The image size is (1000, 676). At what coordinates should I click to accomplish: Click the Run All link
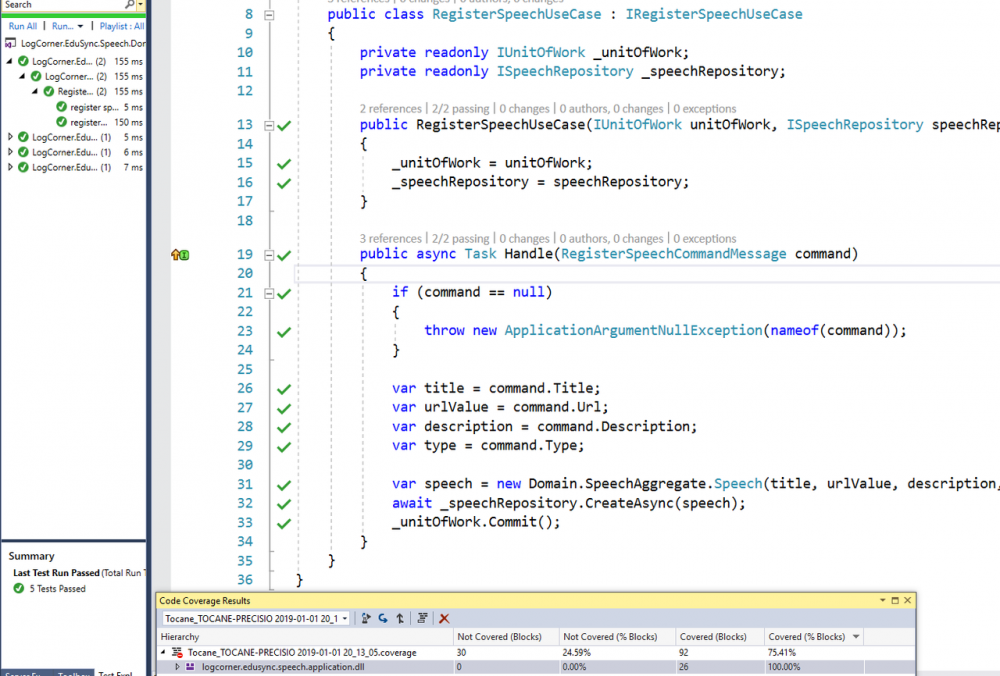point(23,26)
